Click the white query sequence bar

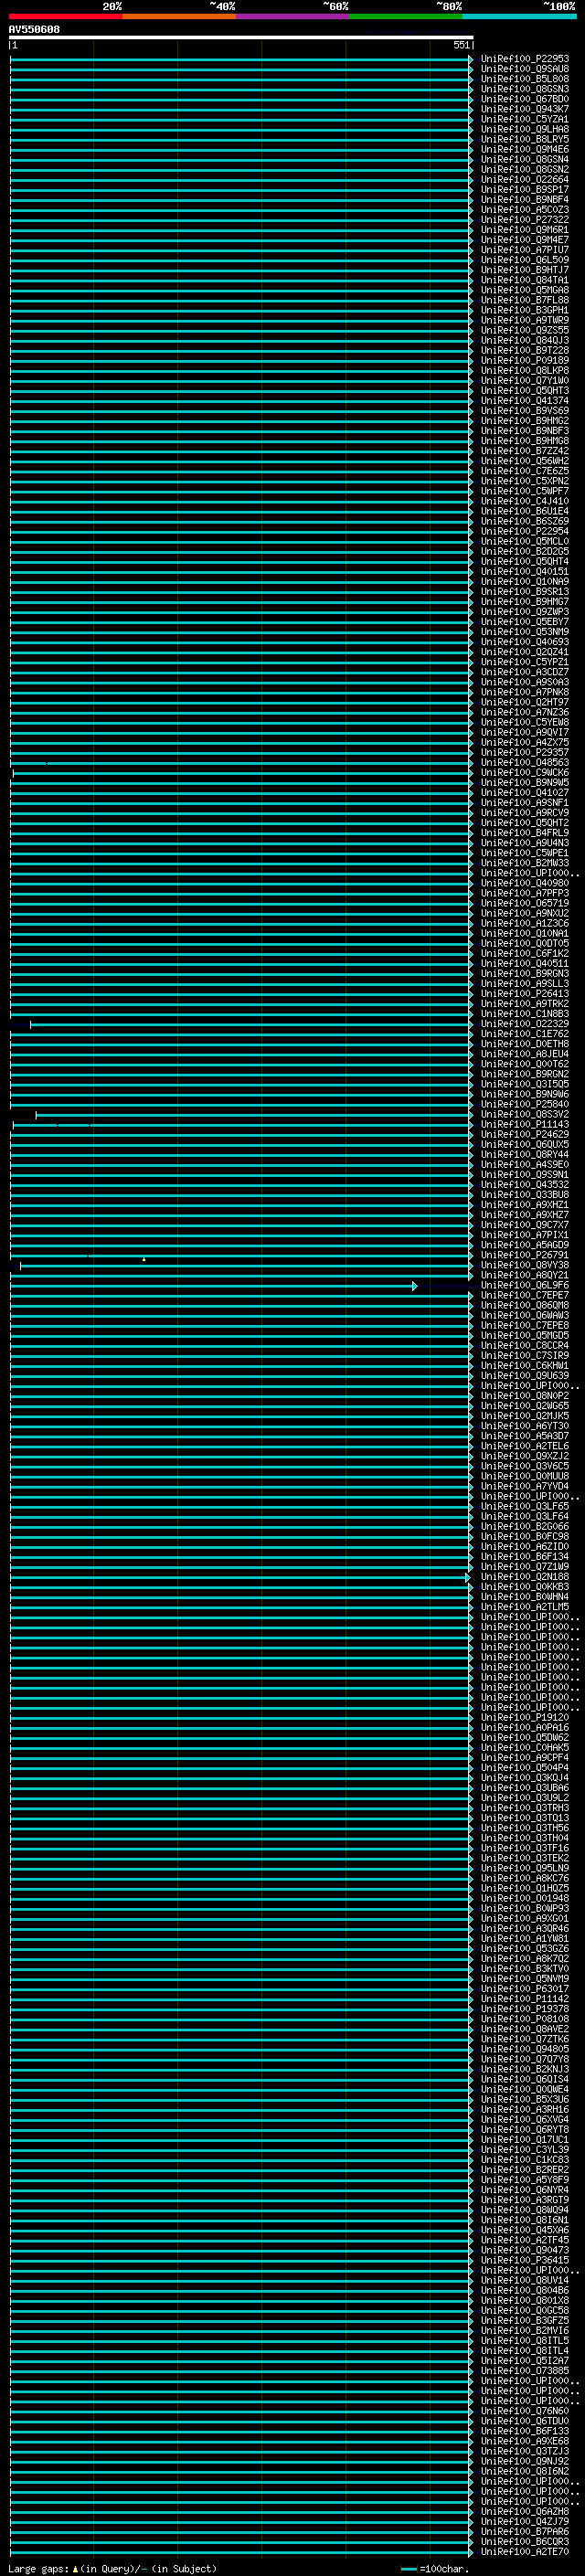pyautogui.click(x=241, y=37)
